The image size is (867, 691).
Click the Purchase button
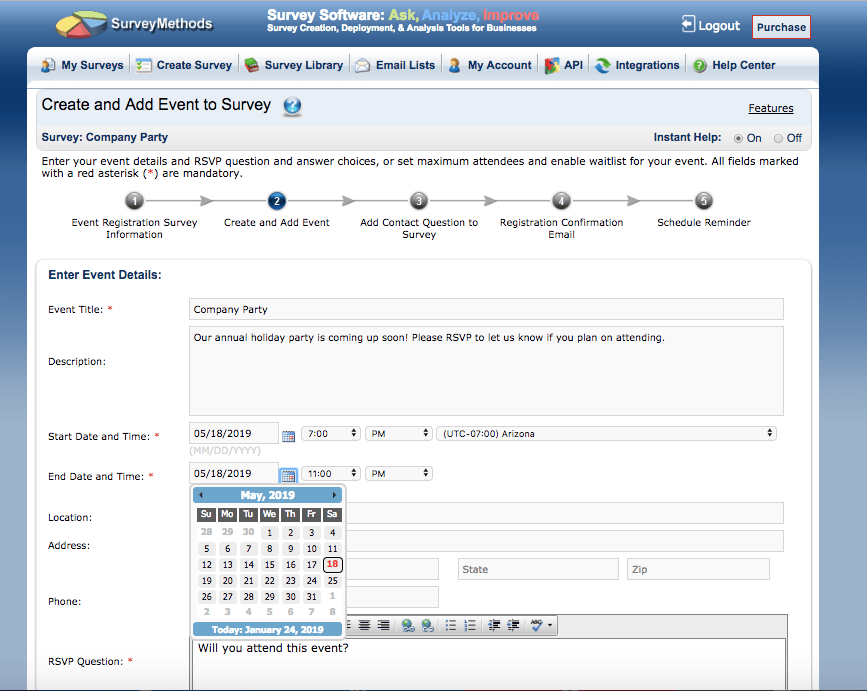tap(781, 27)
